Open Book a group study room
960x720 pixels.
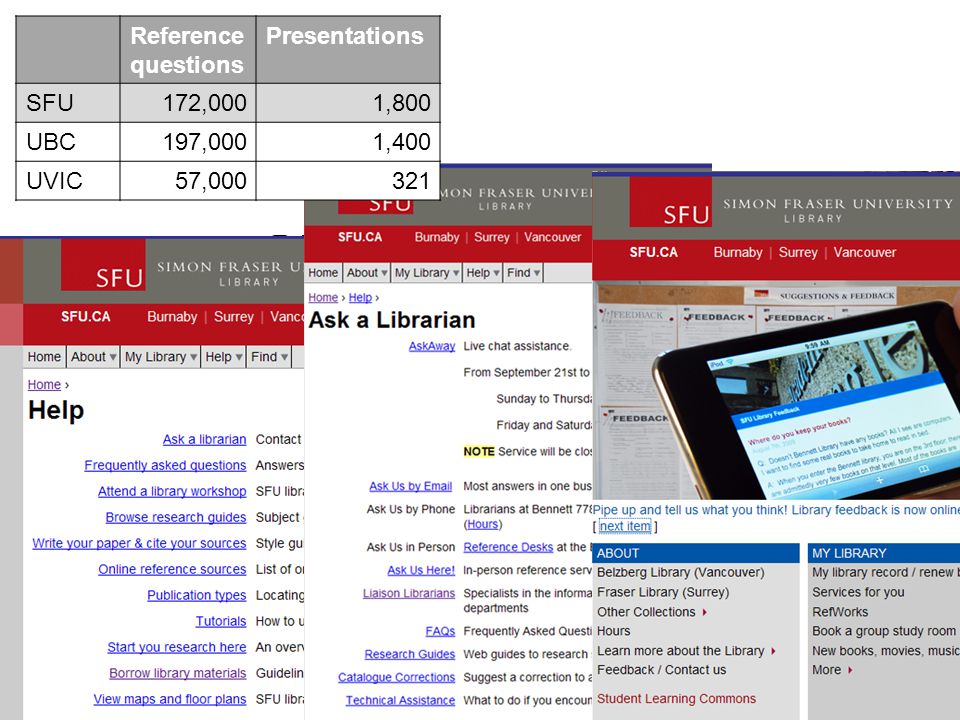(x=883, y=631)
